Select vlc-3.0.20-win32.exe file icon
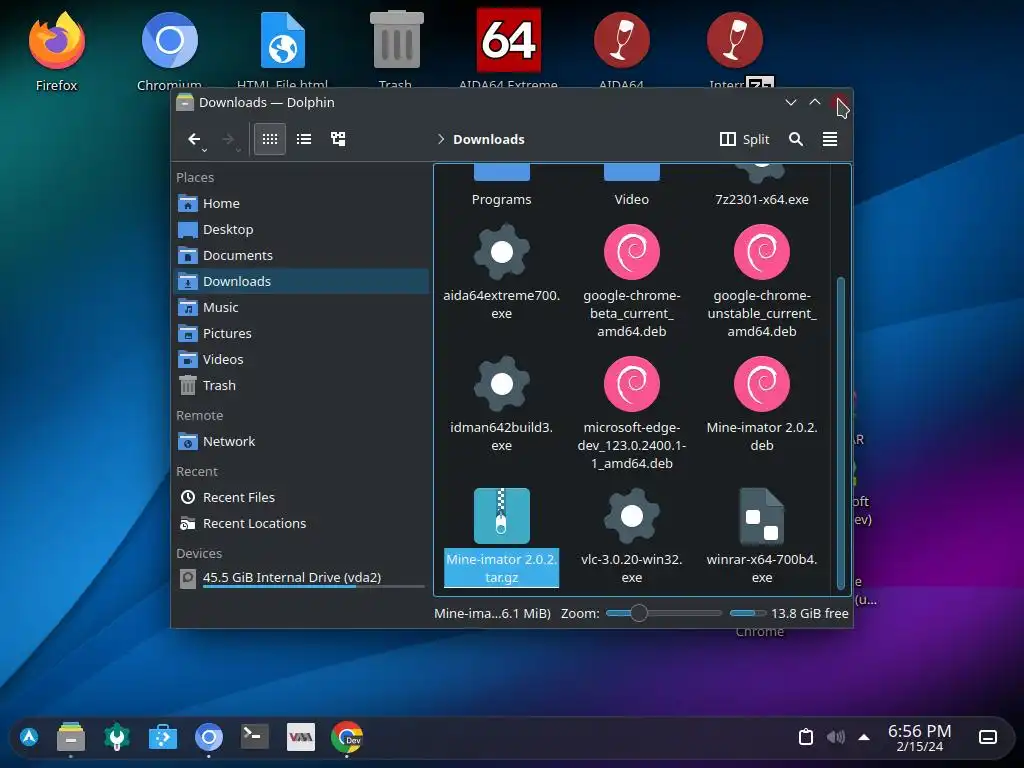The height and width of the screenshot is (768, 1024). click(x=632, y=516)
